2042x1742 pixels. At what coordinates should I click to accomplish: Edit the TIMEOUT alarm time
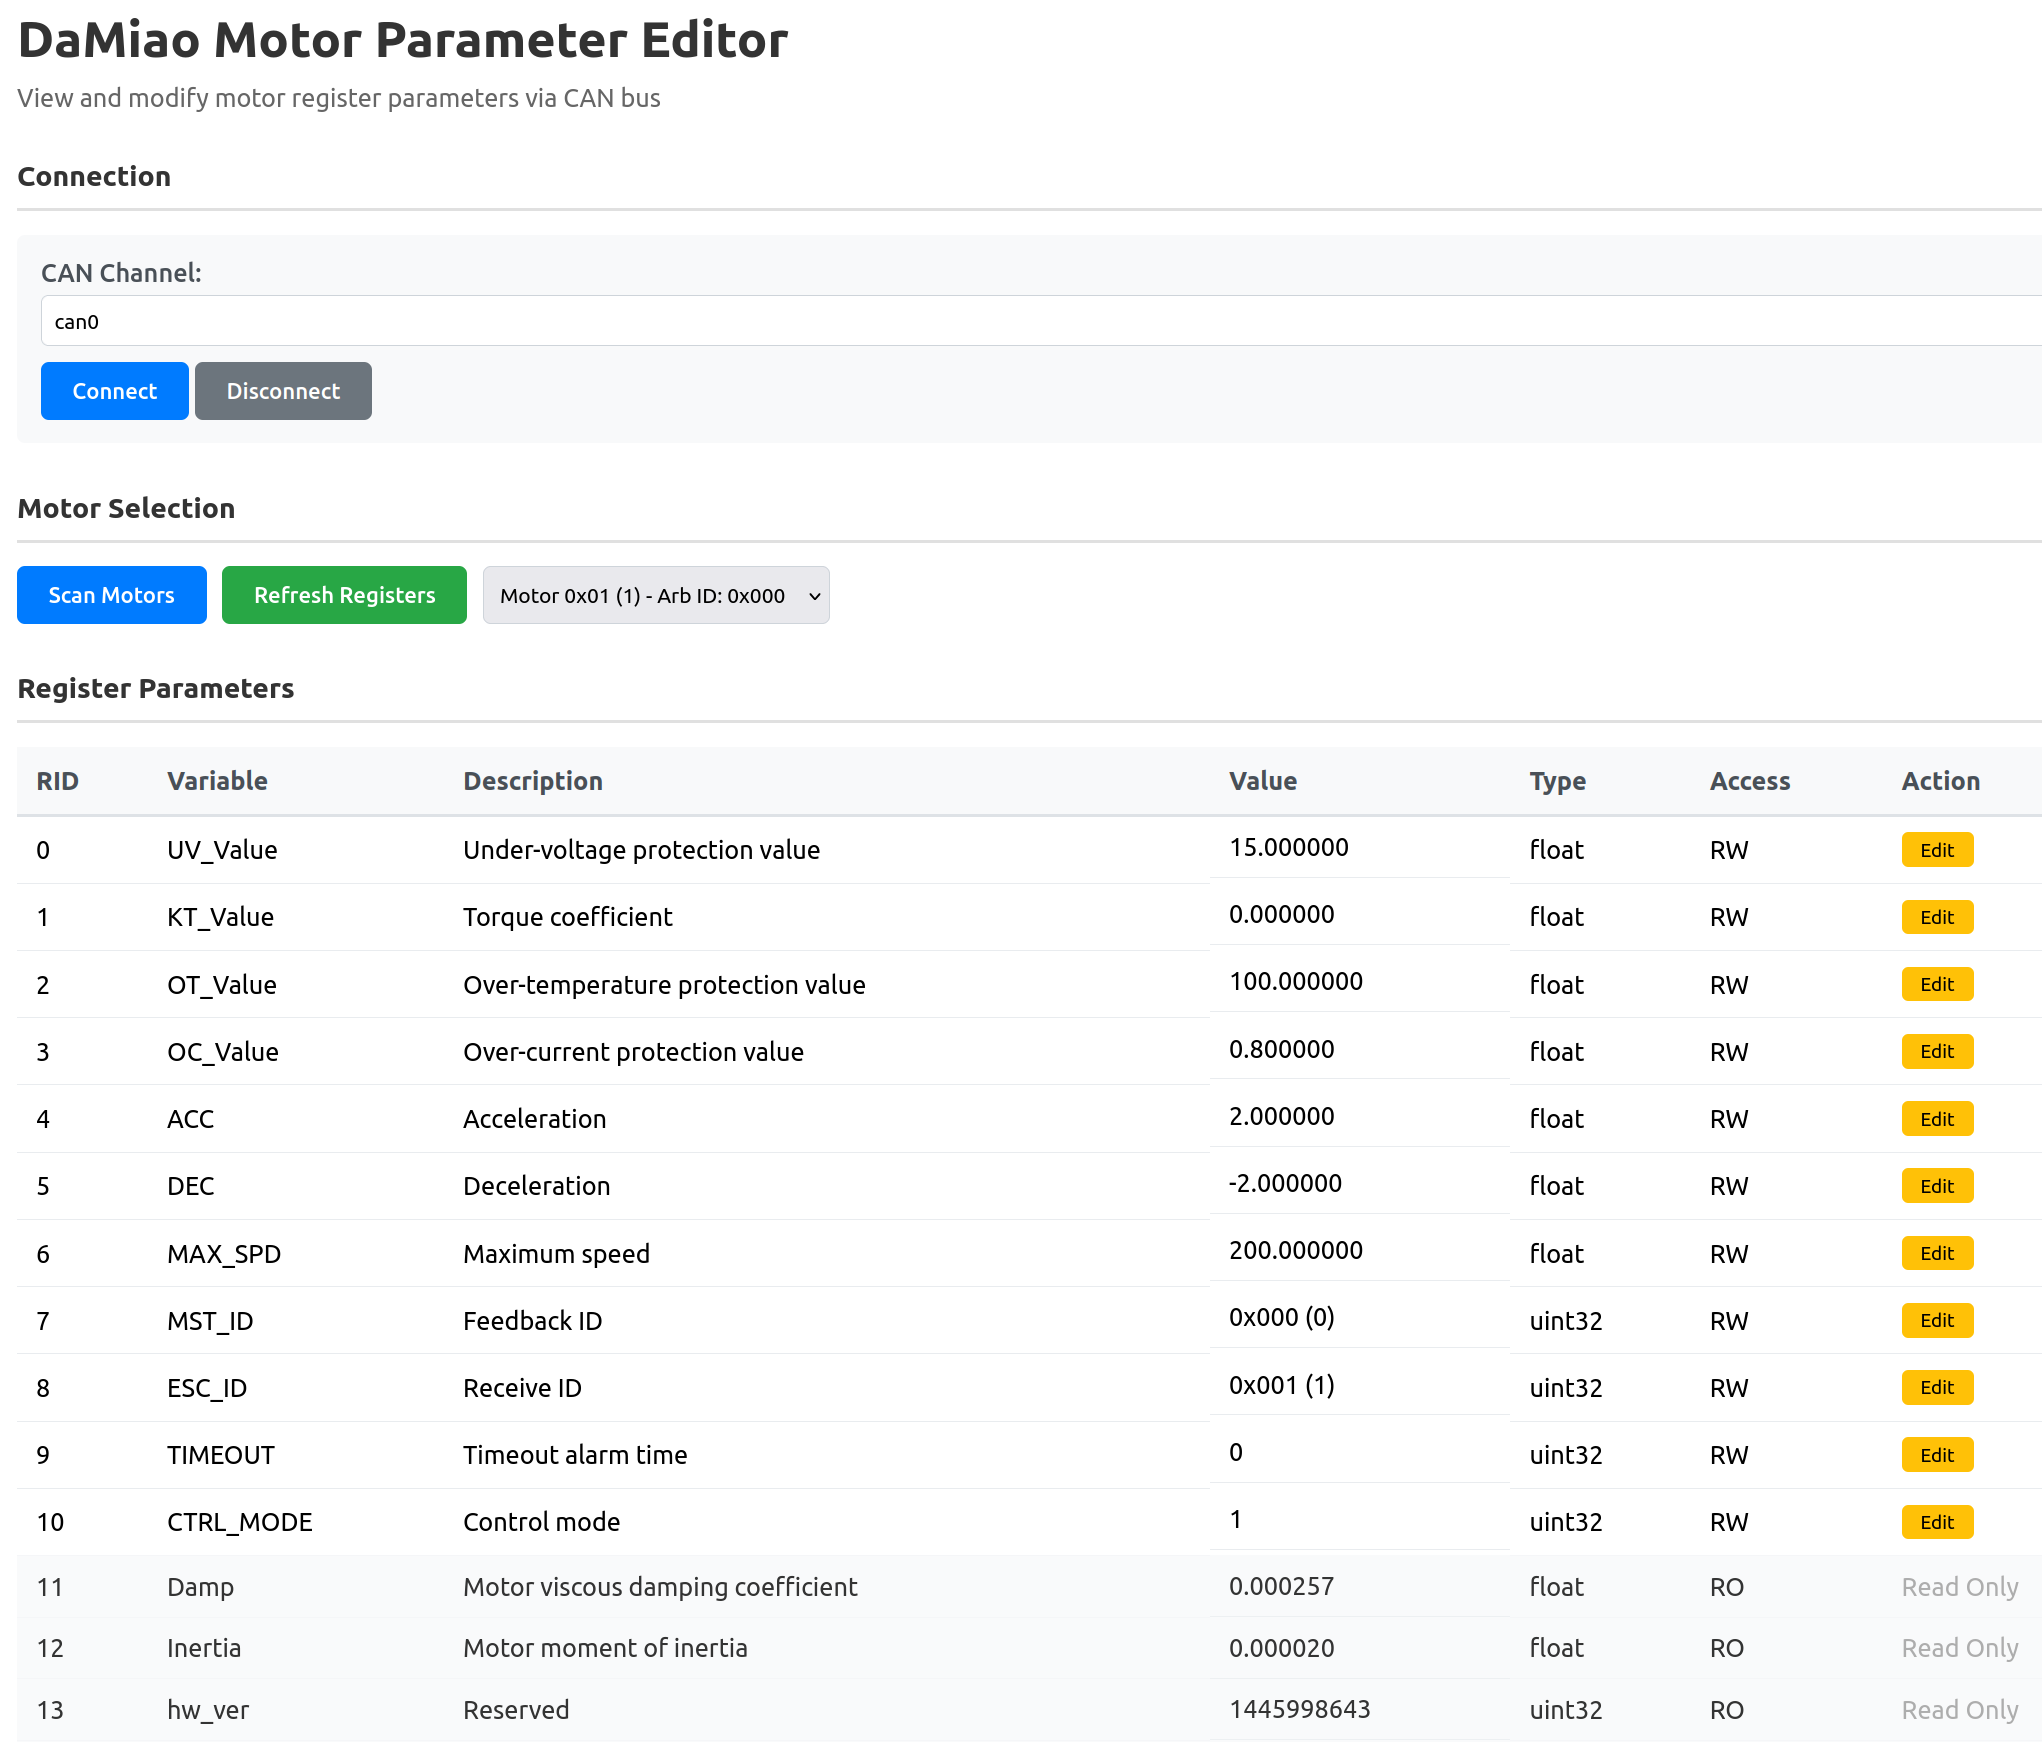[1936, 1455]
